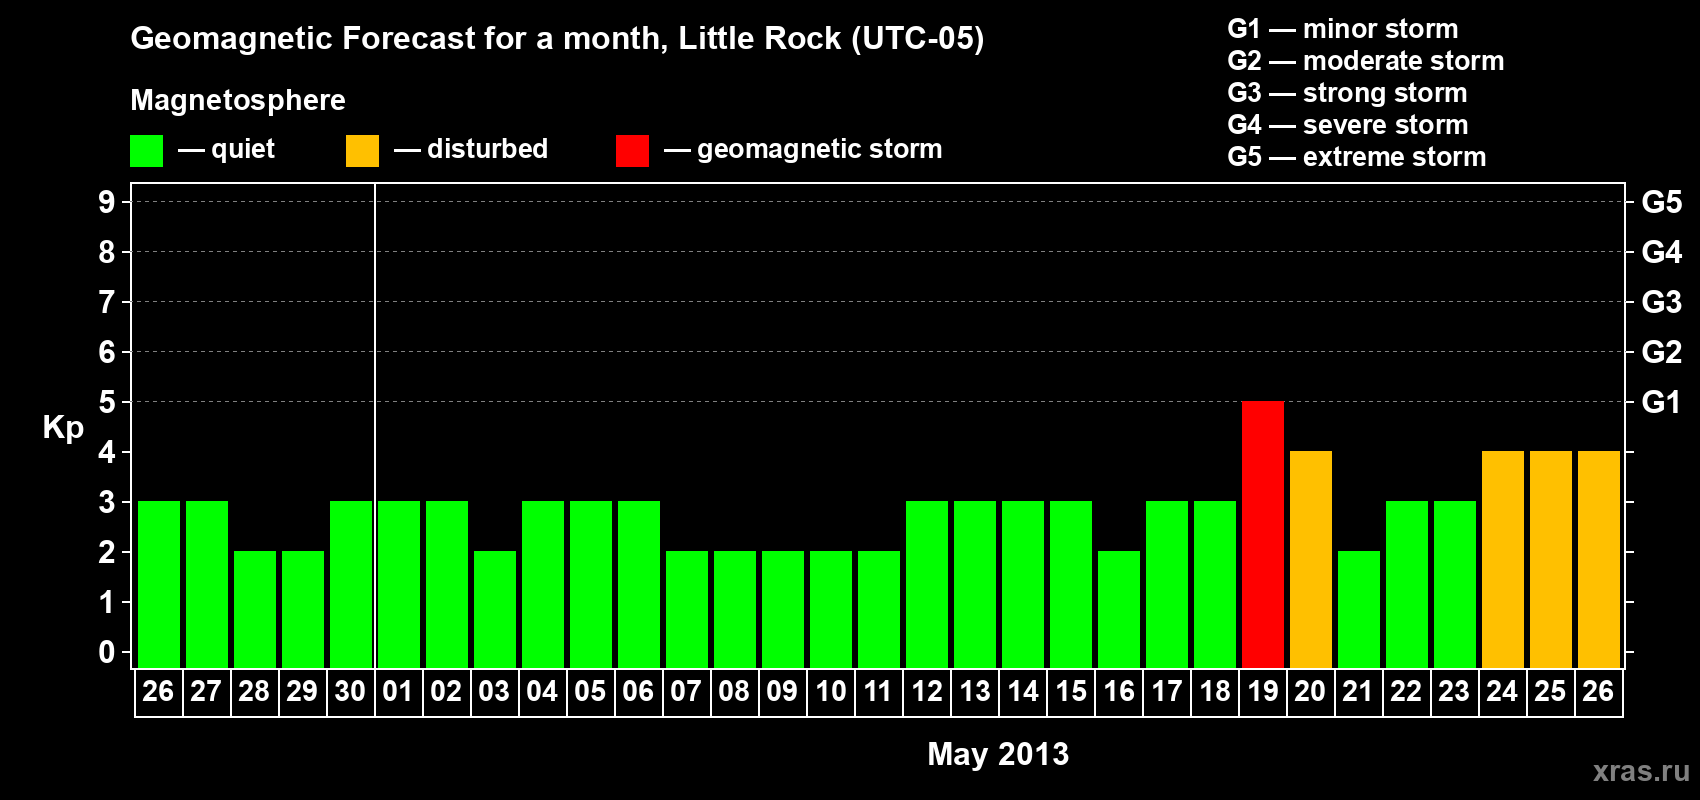
Task: Click the Kp axis value 0
Action: 107,652
